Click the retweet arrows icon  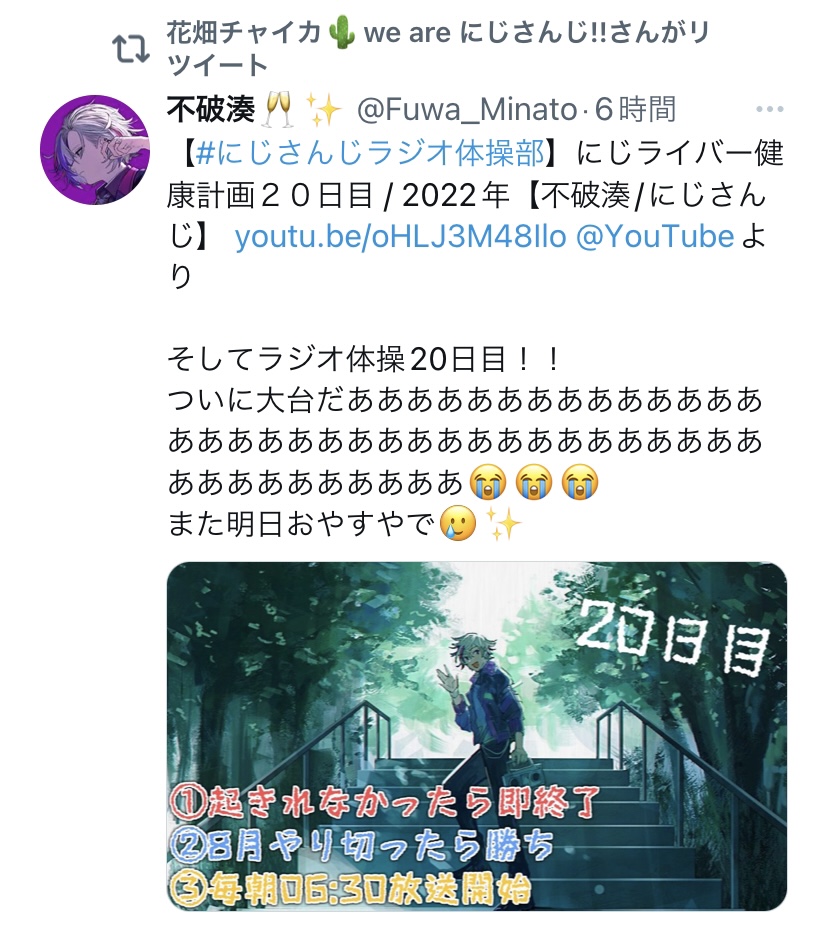click(130, 49)
